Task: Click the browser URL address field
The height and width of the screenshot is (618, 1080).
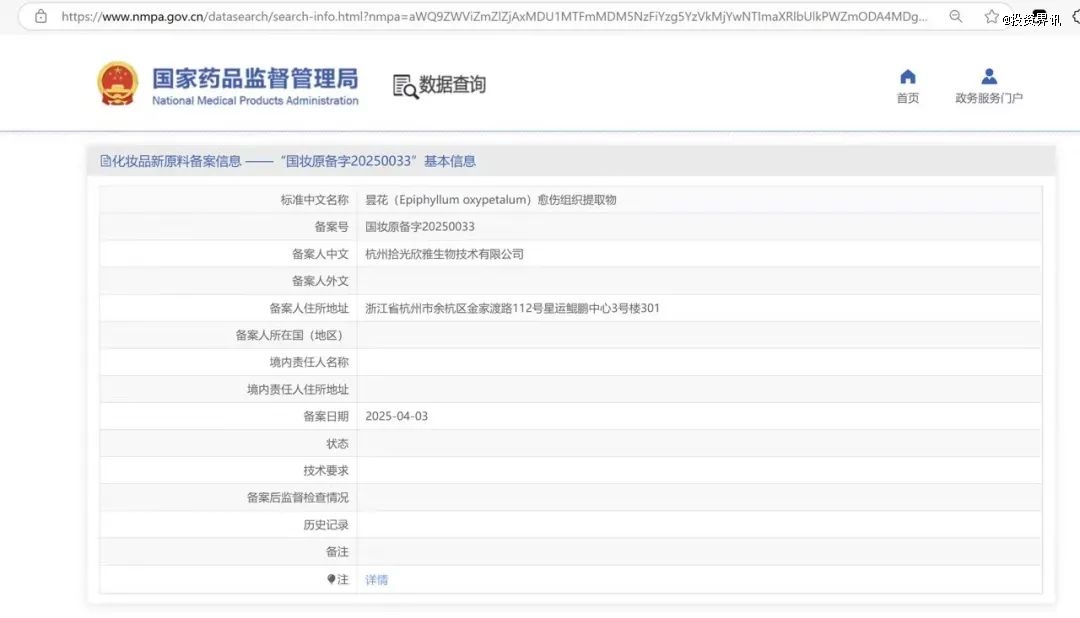Action: coord(494,17)
